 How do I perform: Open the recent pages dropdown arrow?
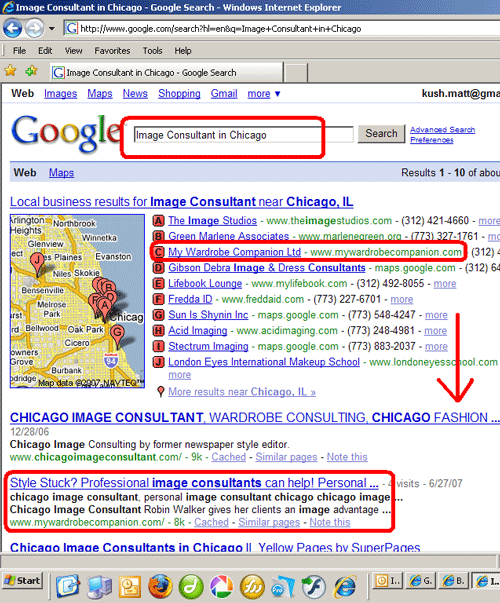click(x=52, y=28)
